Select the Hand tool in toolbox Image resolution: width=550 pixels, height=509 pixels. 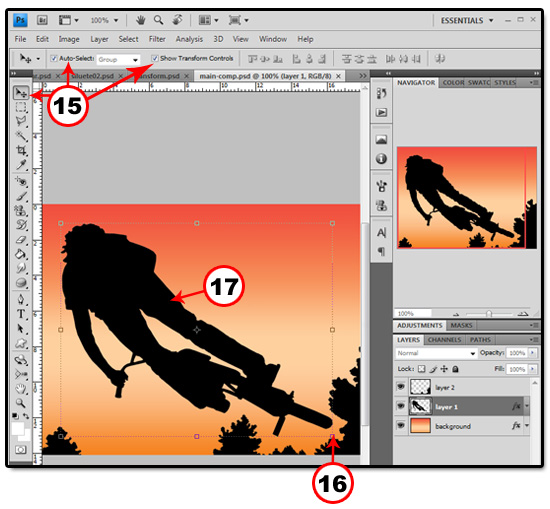pos(21,388)
